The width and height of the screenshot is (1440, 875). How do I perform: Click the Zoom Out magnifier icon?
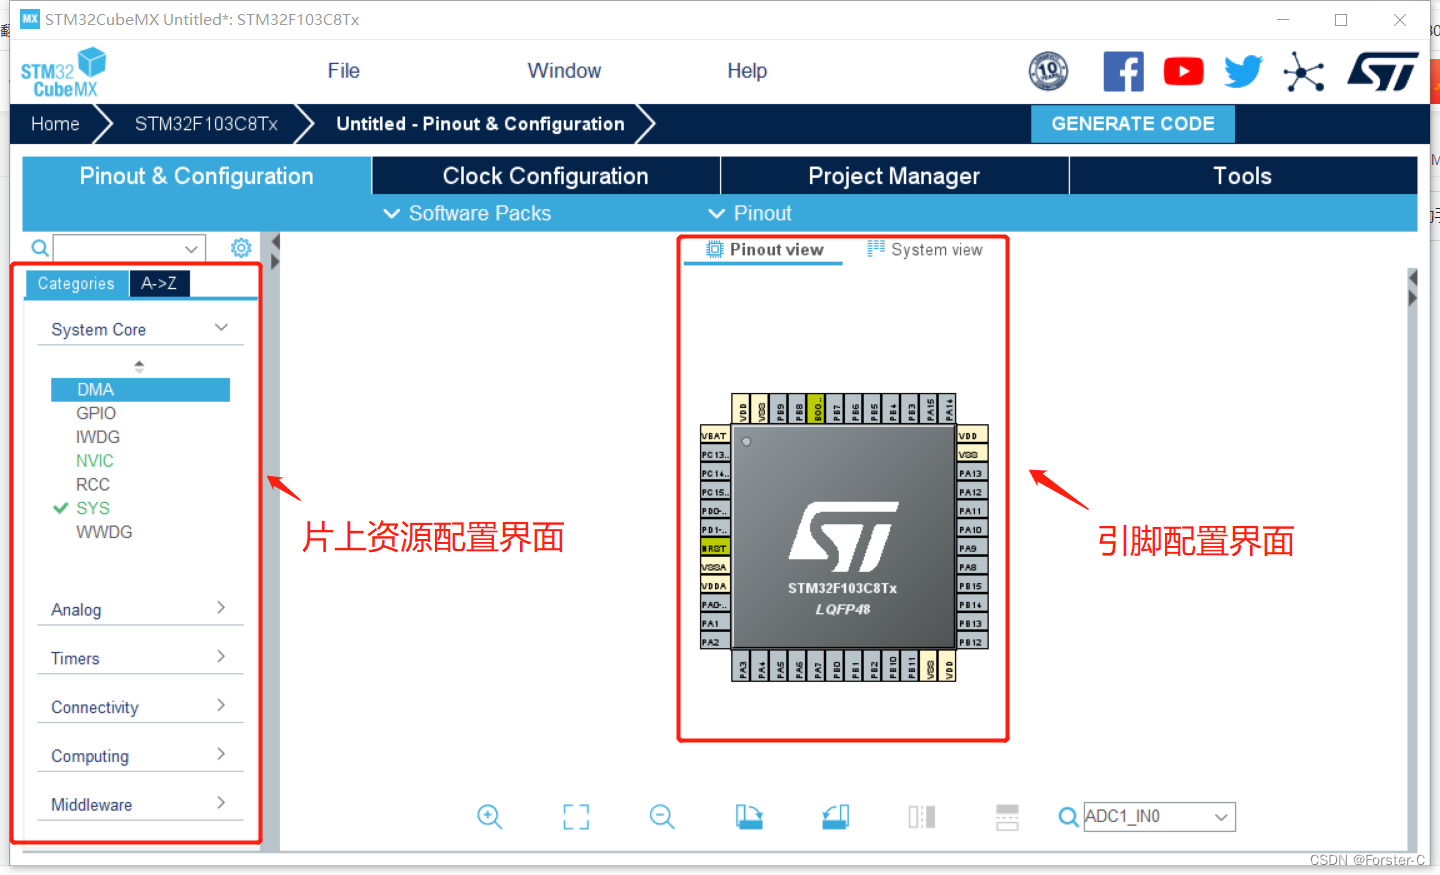tap(662, 817)
